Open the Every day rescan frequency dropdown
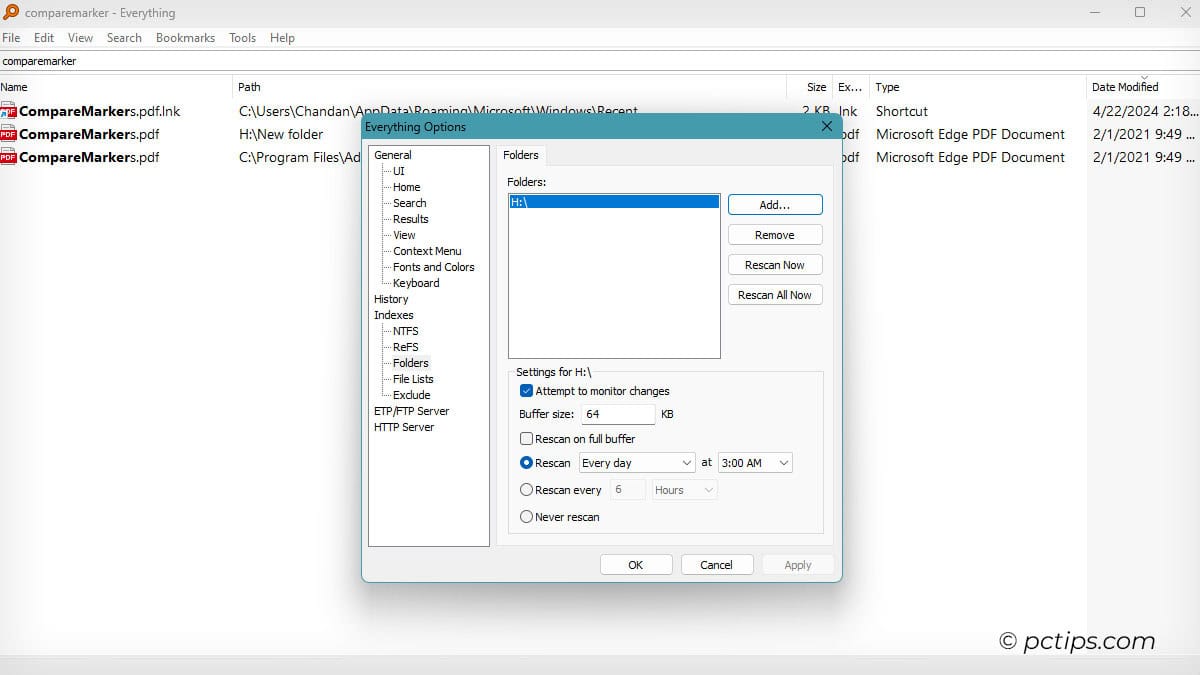Screen dimensions: 1200x675 coord(637,462)
